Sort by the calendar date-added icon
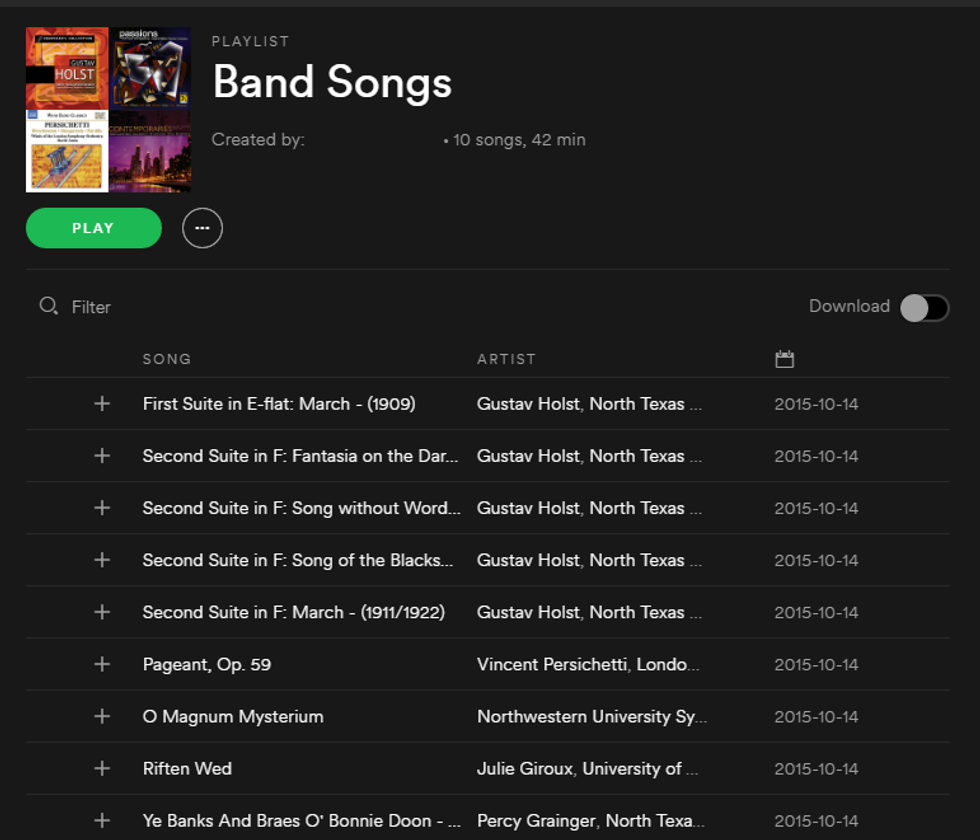 tap(784, 359)
